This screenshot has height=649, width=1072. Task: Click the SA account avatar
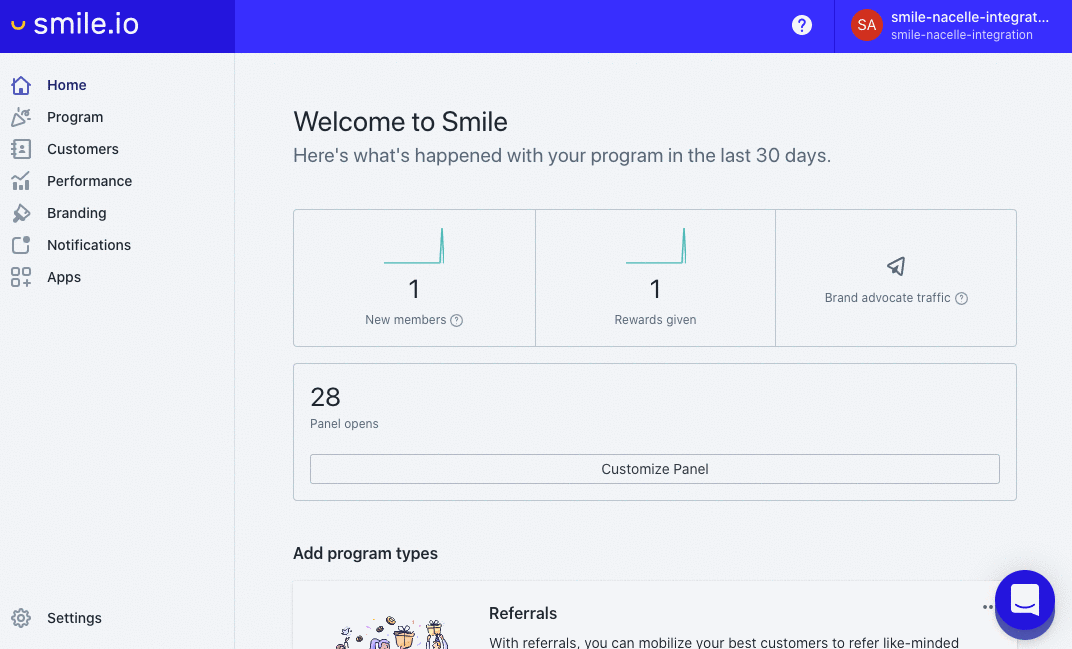click(x=866, y=25)
